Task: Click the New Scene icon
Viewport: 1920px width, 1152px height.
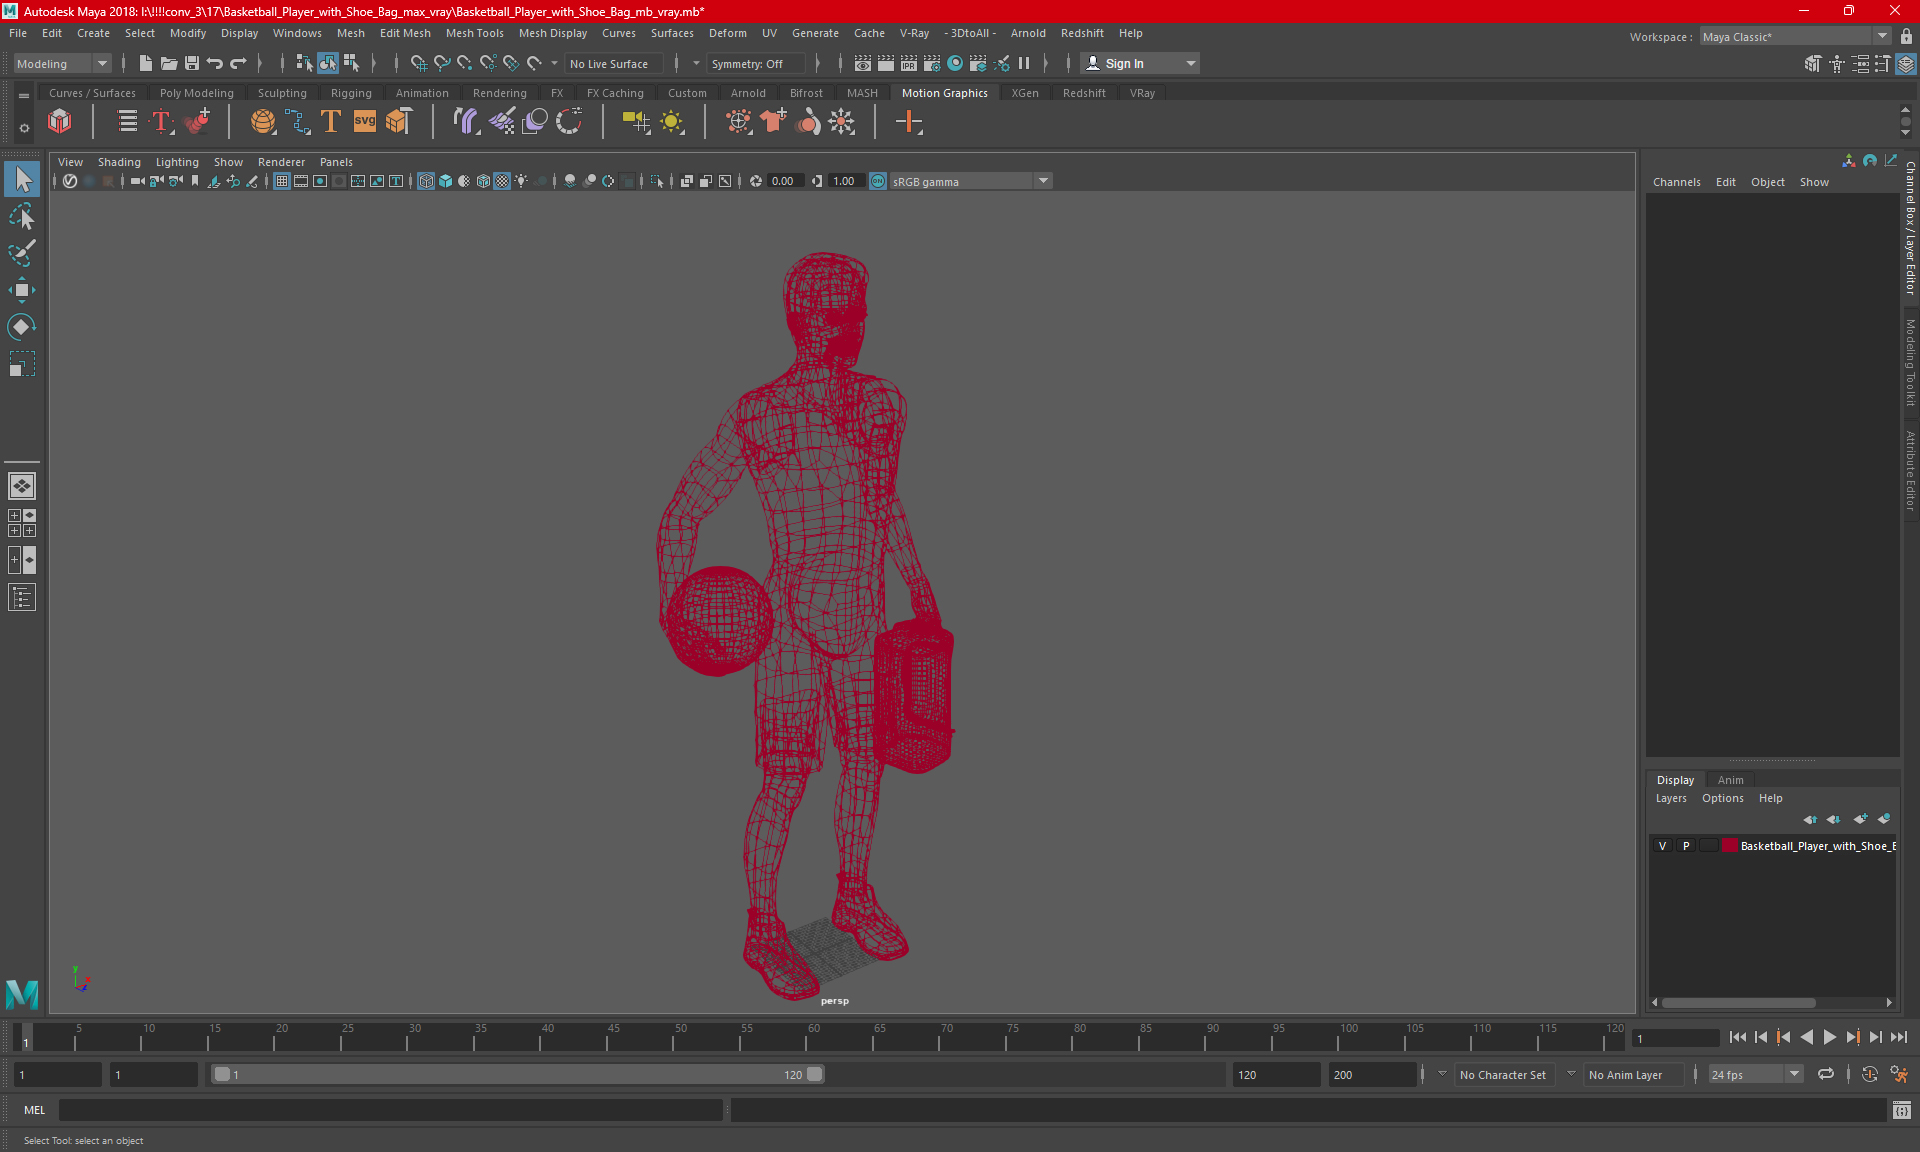Action: pyautogui.click(x=146, y=63)
